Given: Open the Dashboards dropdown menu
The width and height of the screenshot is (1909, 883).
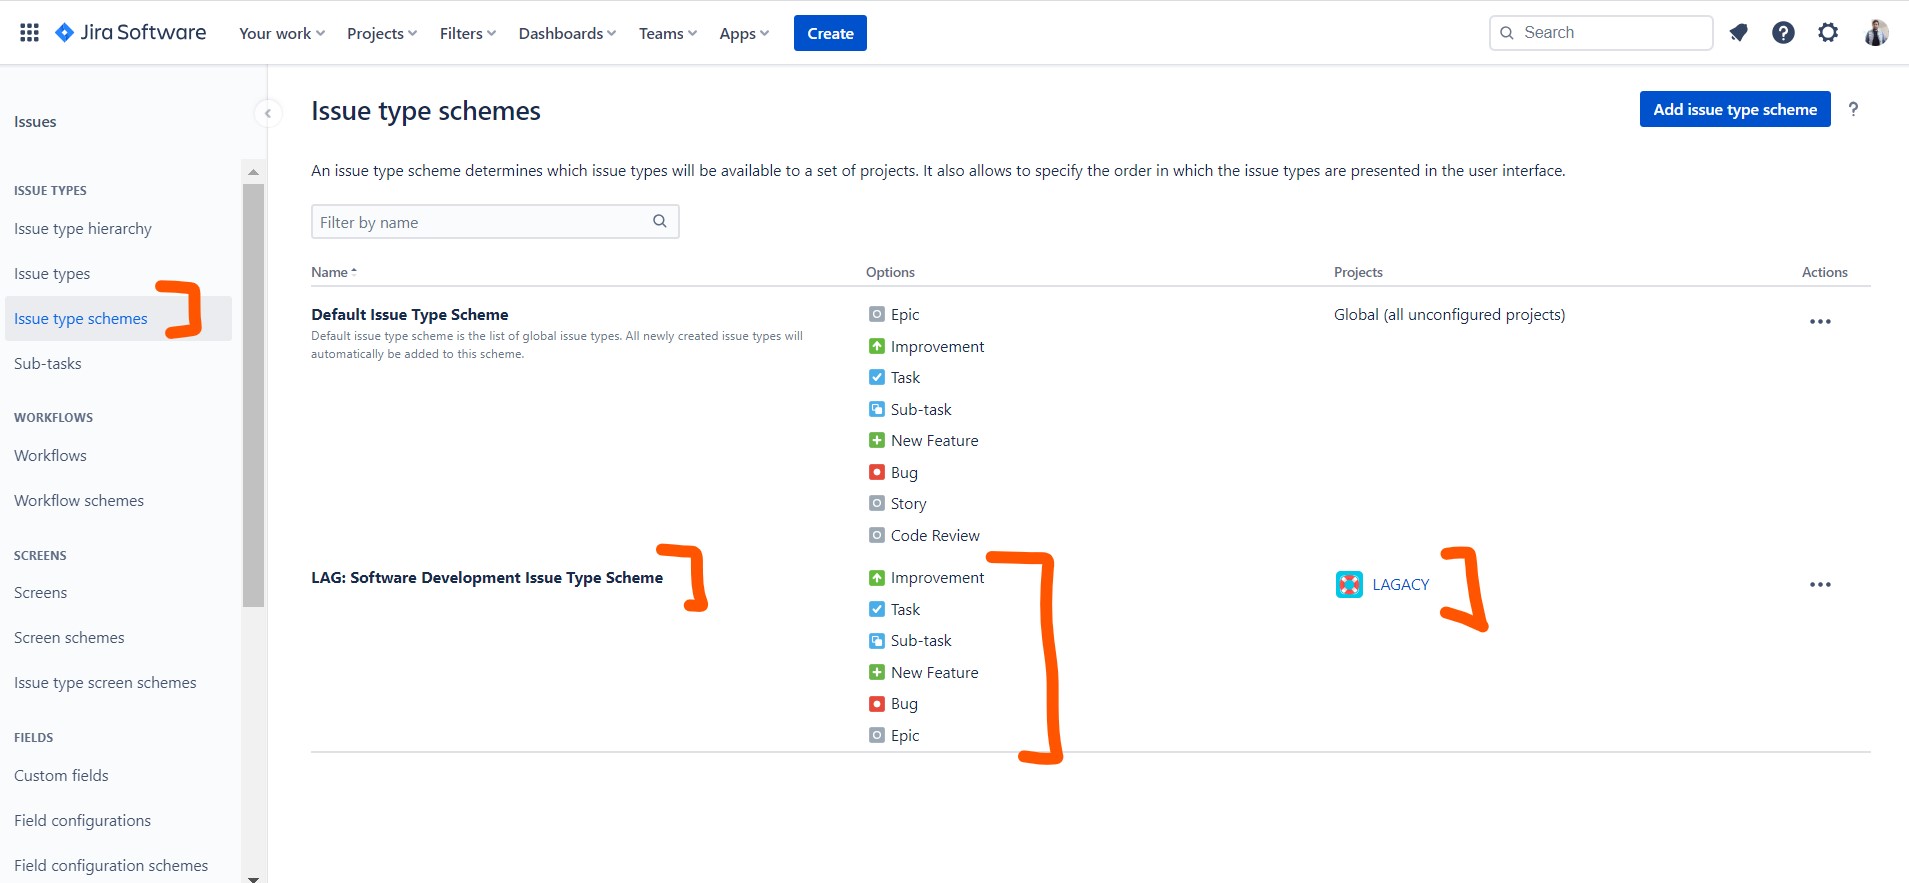Looking at the screenshot, I should 566,33.
